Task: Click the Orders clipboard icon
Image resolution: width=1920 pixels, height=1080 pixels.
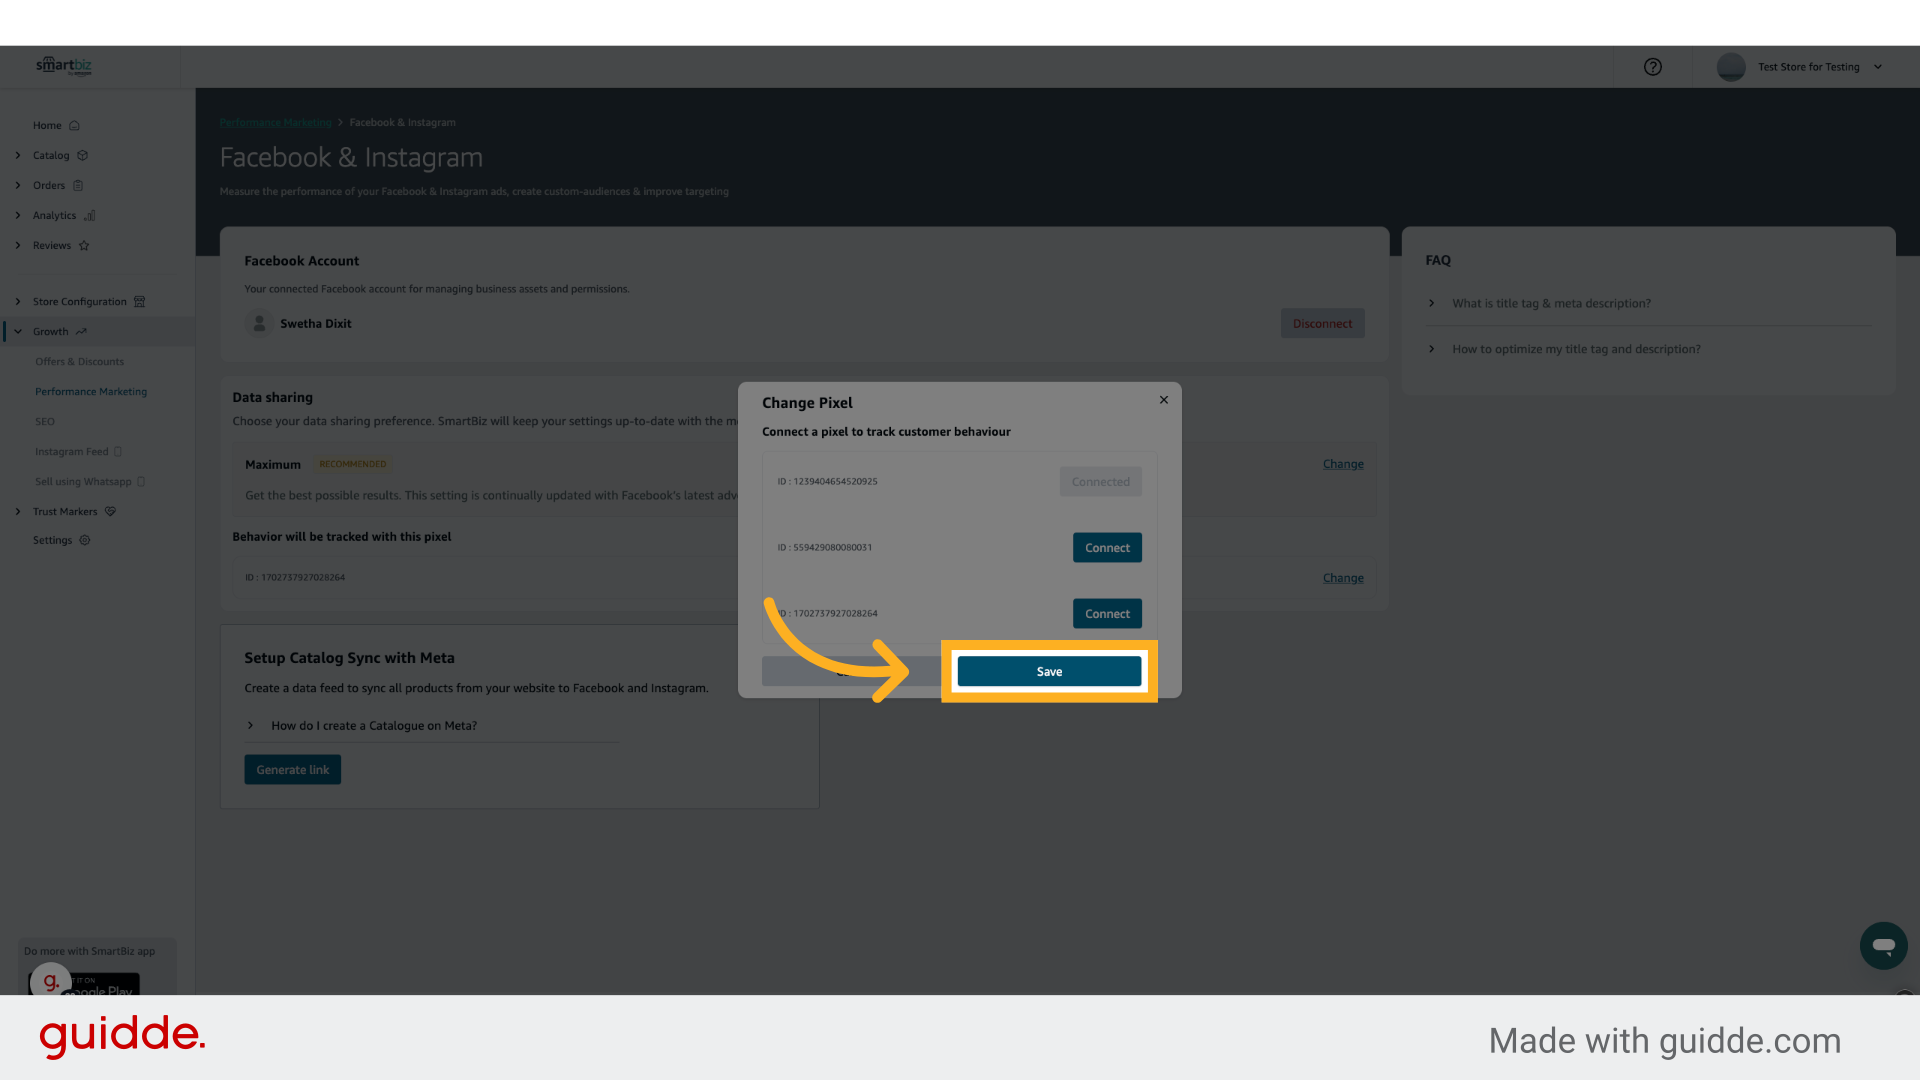Action: [78, 186]
